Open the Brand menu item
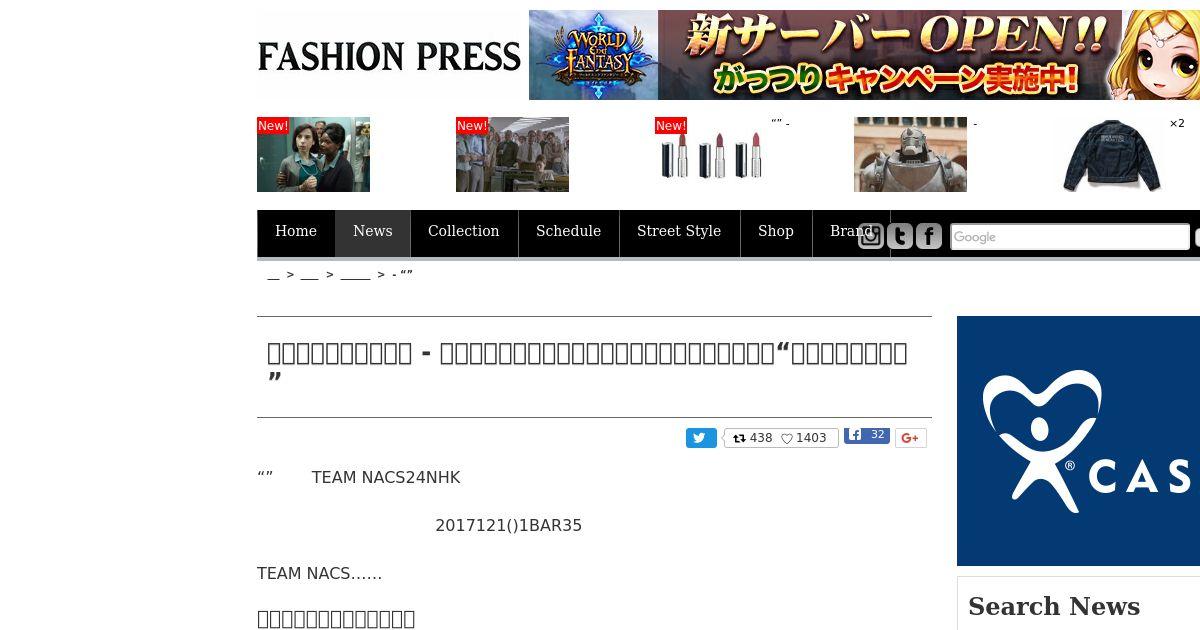The width and height of the screenshot is (1200, 630). tap(851, 232)
